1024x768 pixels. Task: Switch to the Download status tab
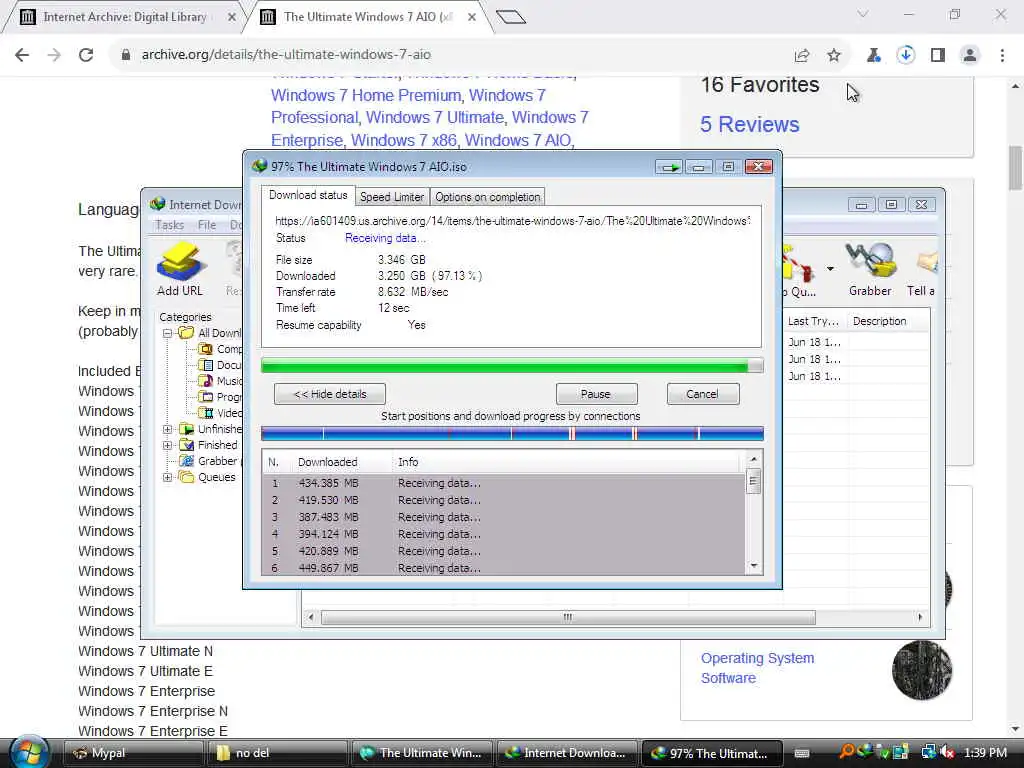tap(308, 195)
